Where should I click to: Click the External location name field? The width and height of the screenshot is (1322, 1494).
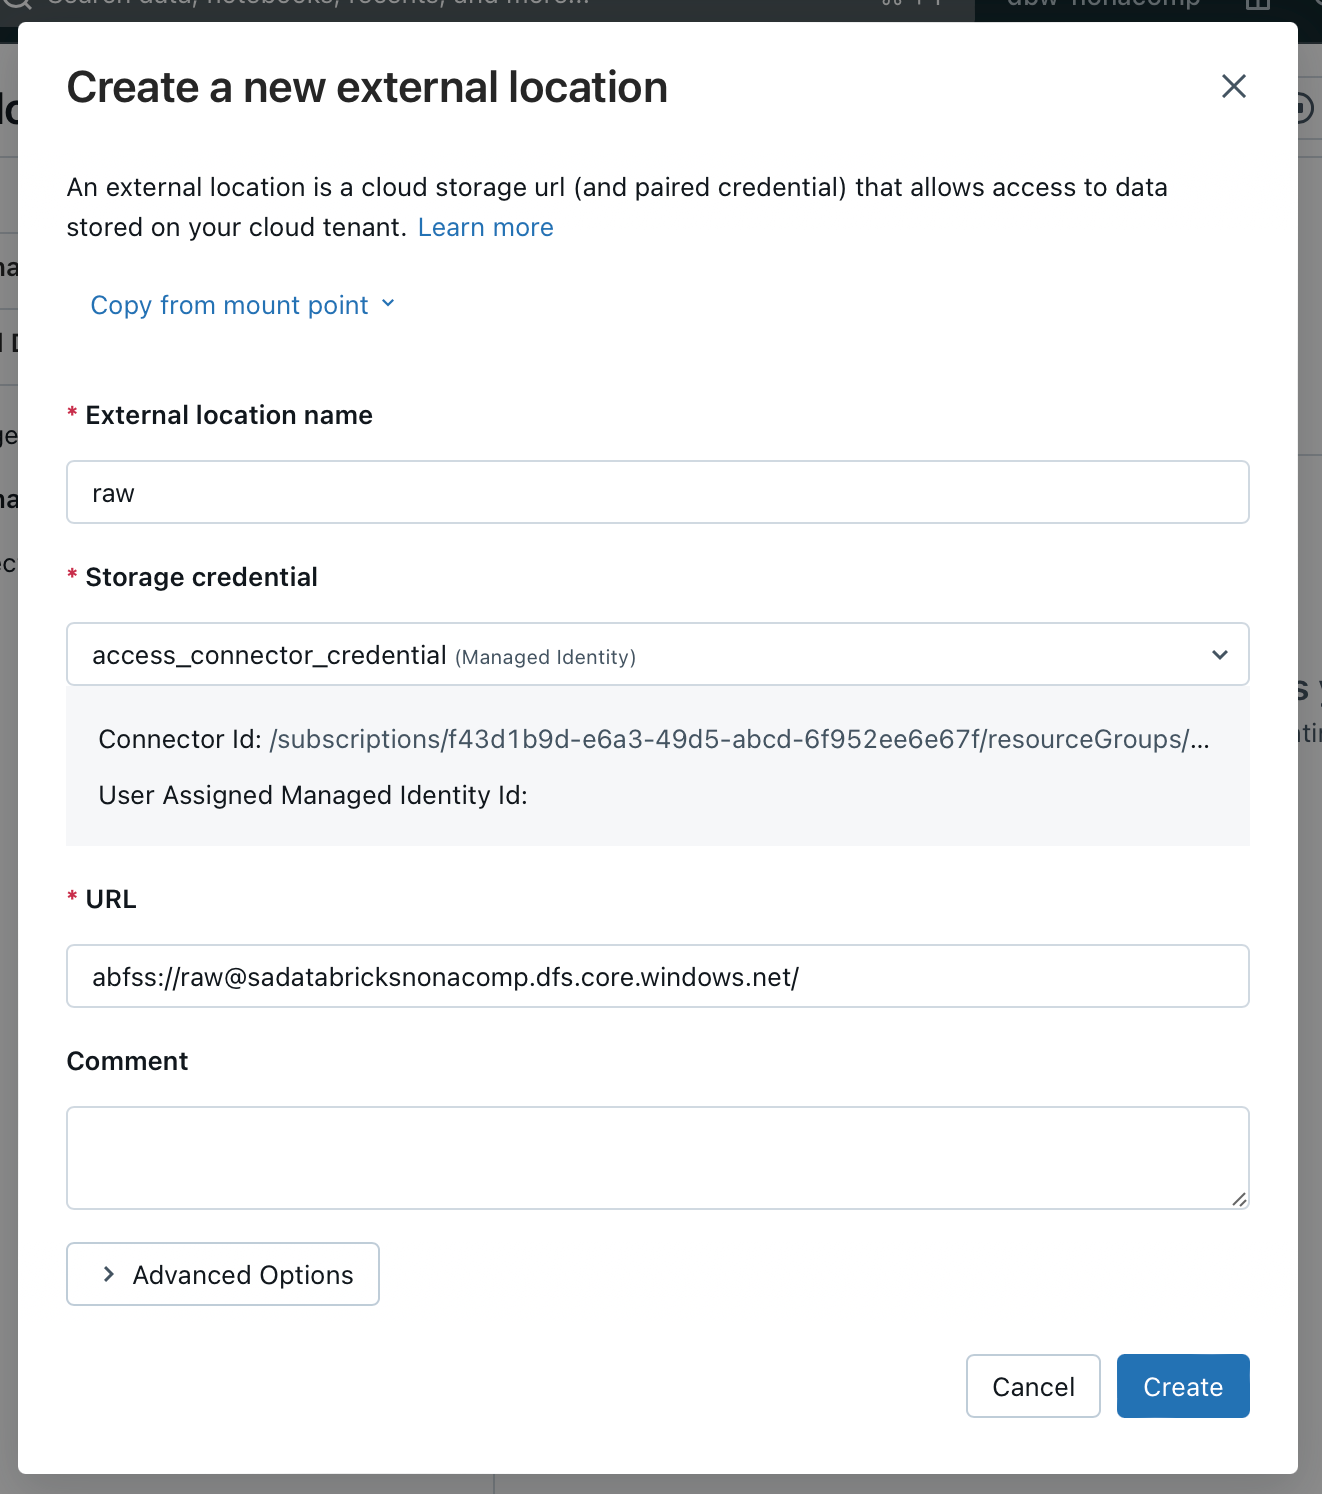pyautogui.click(x=657, y=492)
